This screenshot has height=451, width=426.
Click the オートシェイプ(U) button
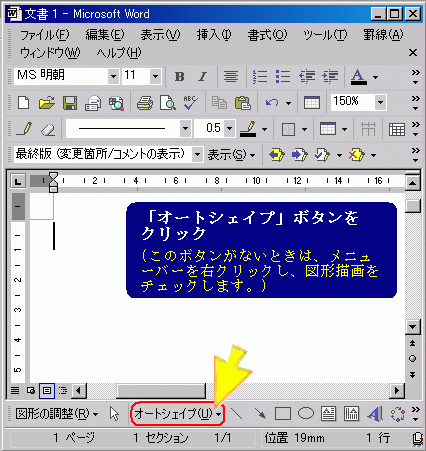coord(177,414)
